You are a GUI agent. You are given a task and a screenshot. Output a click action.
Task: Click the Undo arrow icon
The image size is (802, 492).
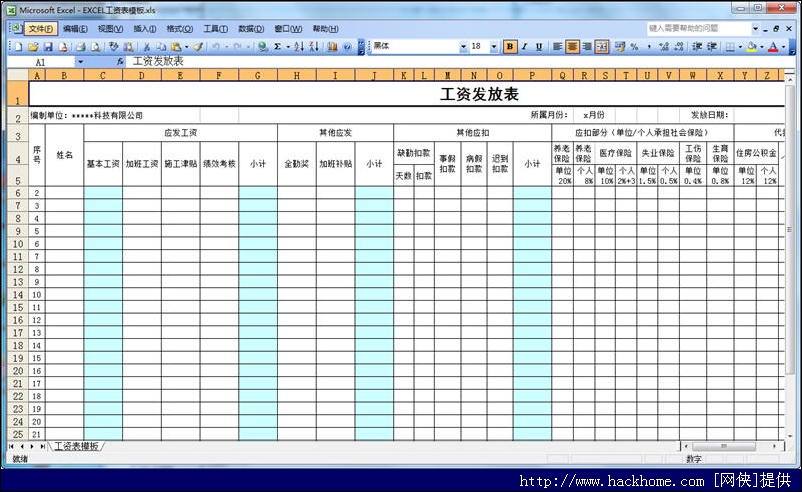point(216,47)
